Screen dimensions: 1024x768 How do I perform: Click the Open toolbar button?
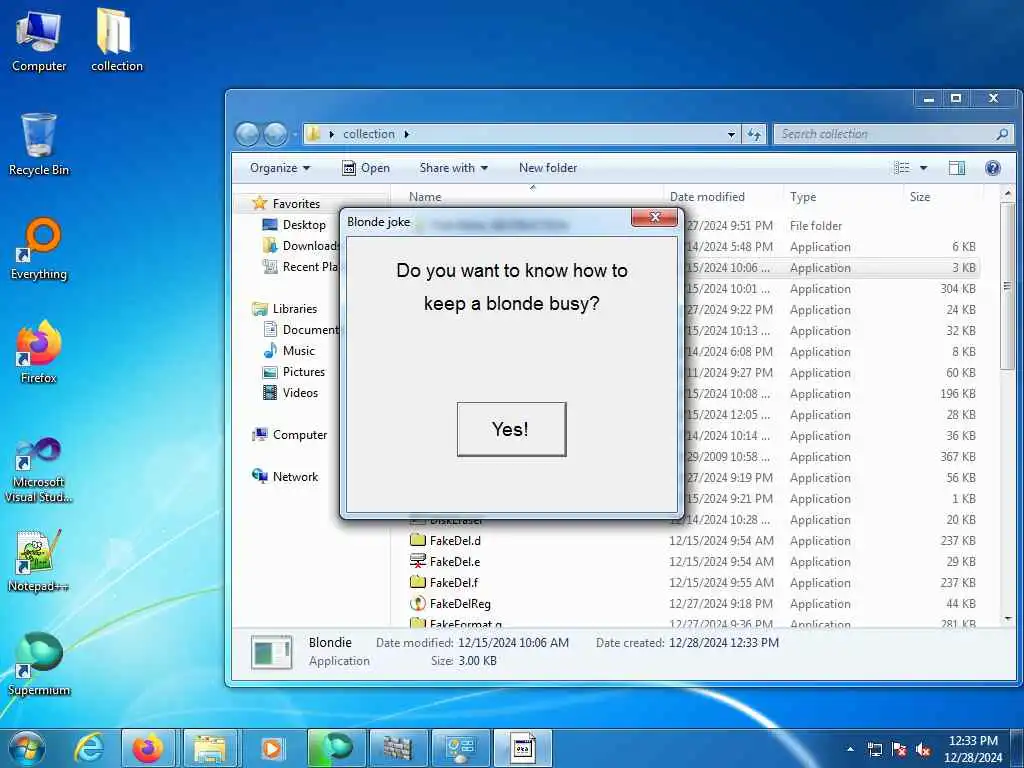(x=366, y=168)
